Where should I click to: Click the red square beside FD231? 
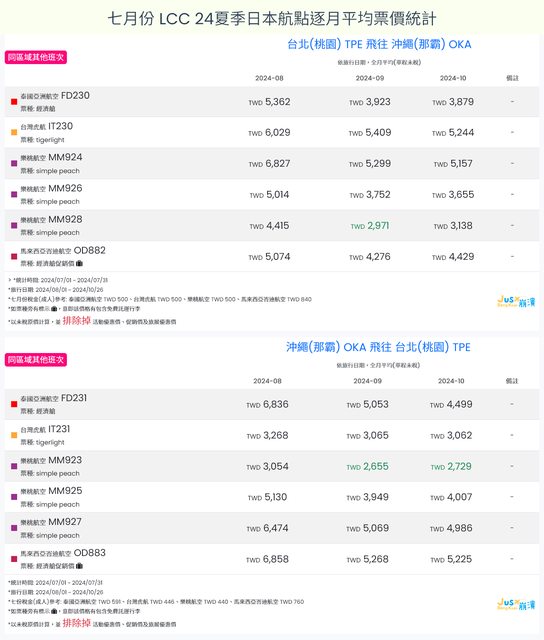(x=14, y=404)
